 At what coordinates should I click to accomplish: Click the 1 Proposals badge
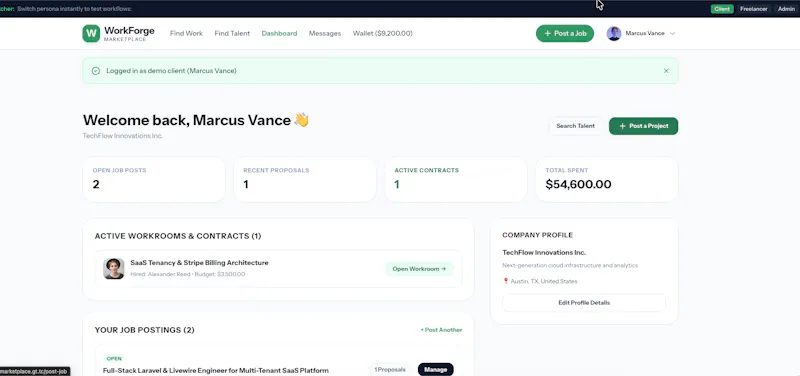point(390,369)
